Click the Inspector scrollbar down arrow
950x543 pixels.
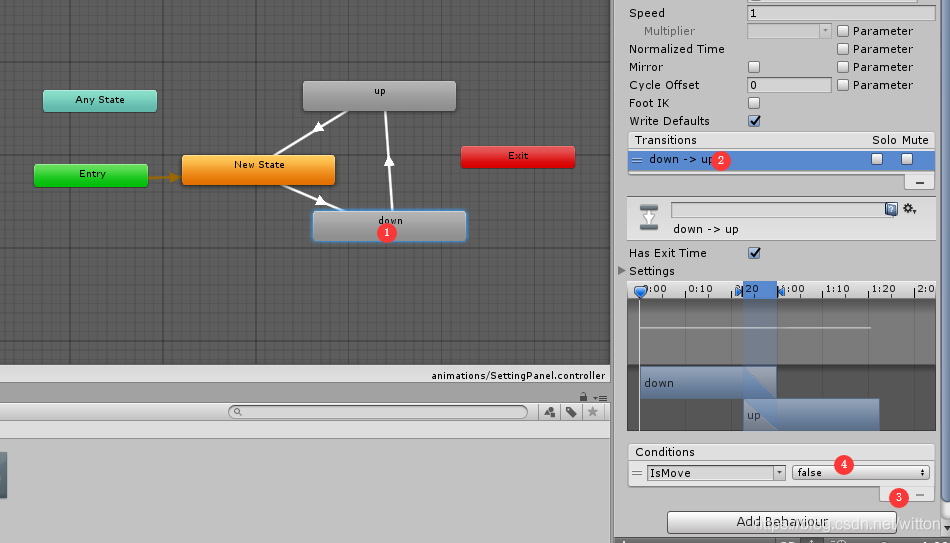coord(945,527)
